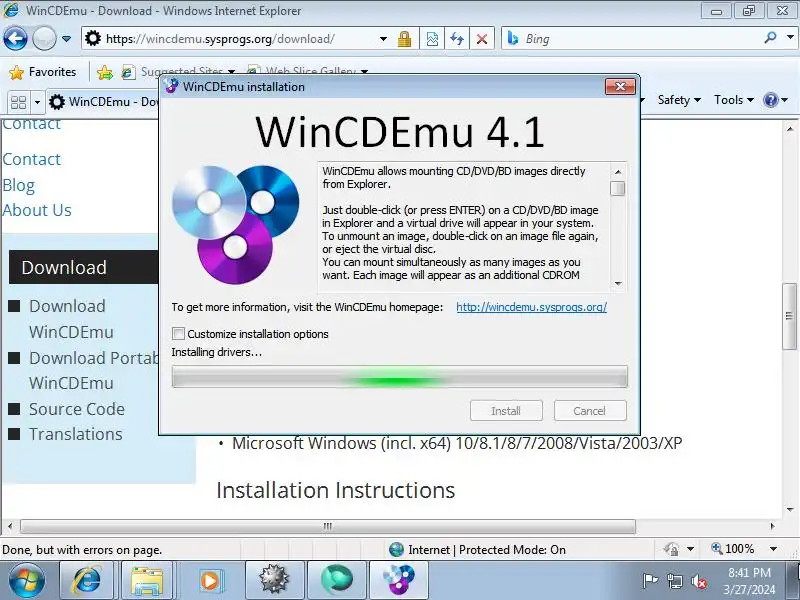800x600 pixels.
Task: Click the Translations sidebar link
Action: 76,434
